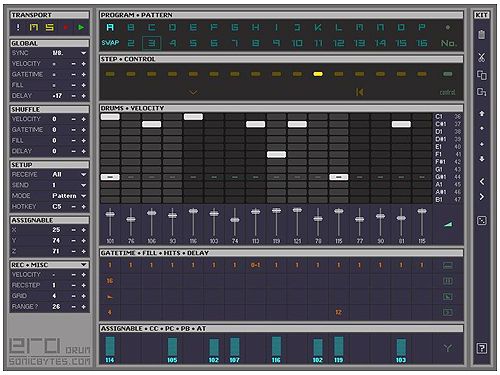Click the copy icon in Kit strip
This screenshot has width=500, height=375.
(x=481, y=75)
